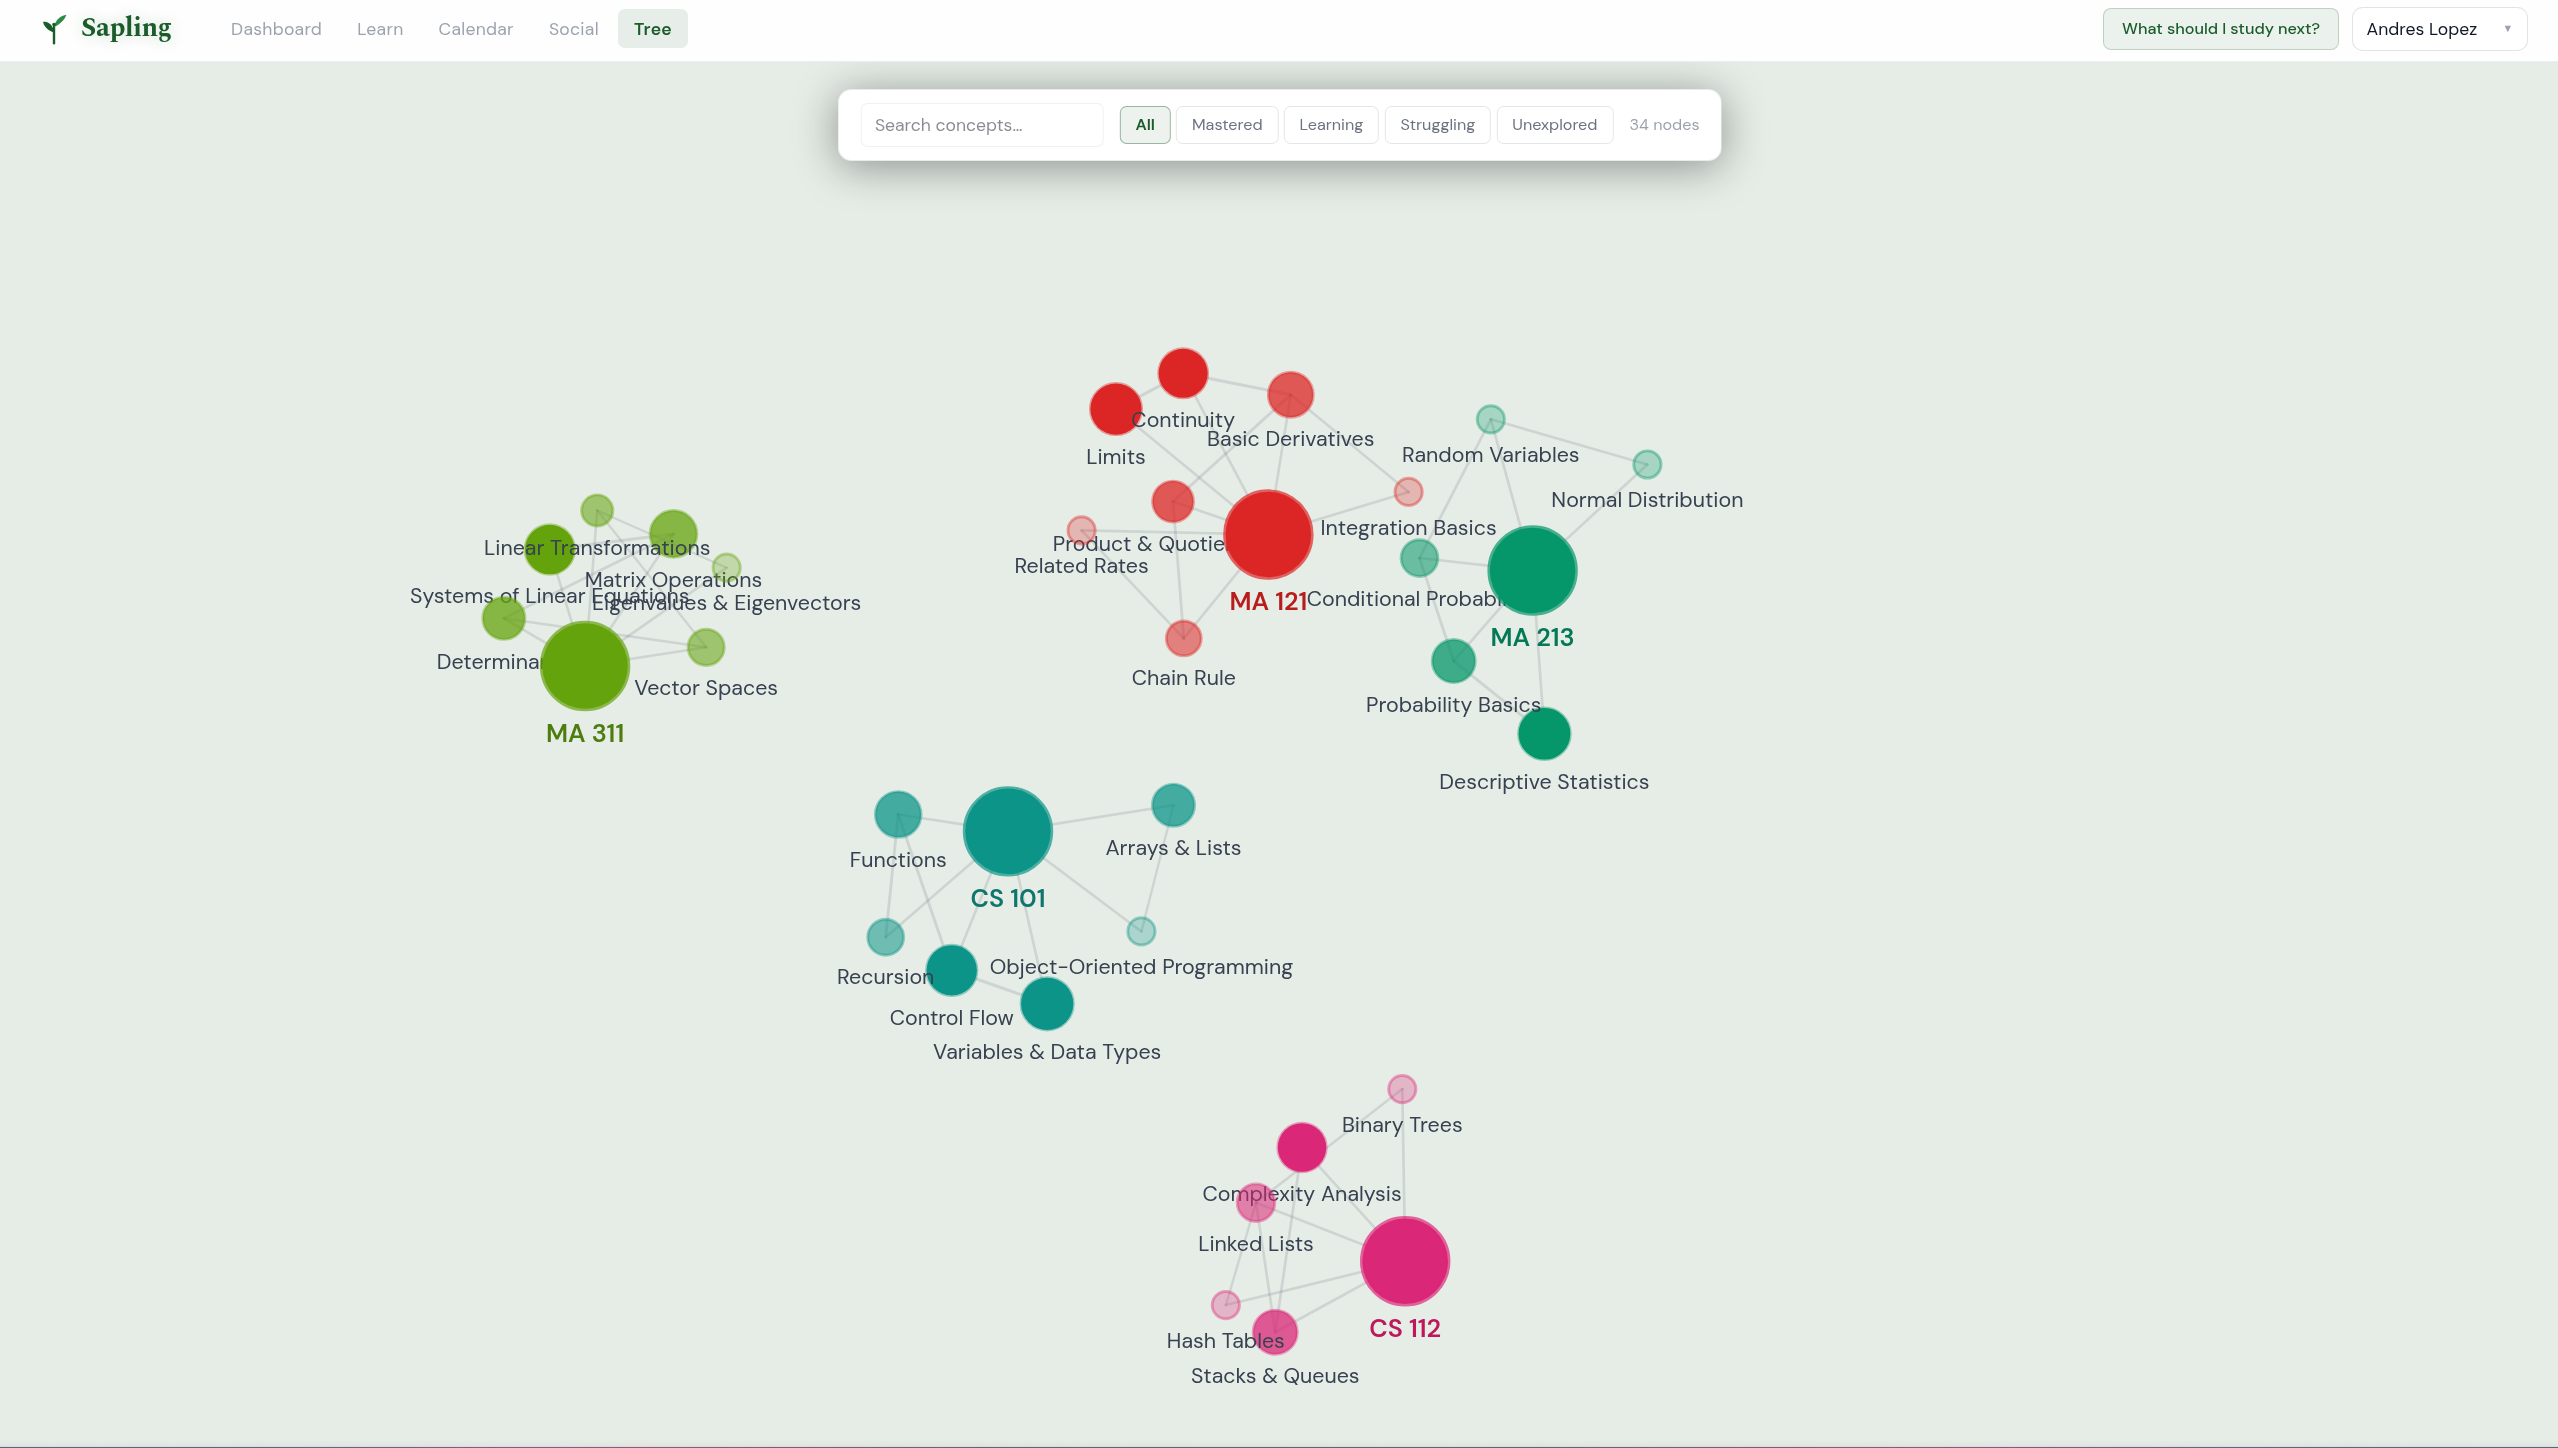Toggle the Unexplored filter chip
The height and width of the screenshot is (1448, 2558).
coord(1553,125)
